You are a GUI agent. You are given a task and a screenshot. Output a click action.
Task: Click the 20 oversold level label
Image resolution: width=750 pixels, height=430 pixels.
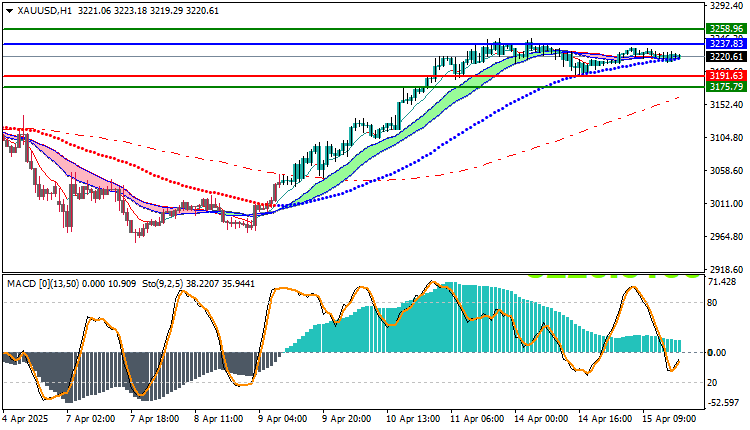tap(712, 382)
